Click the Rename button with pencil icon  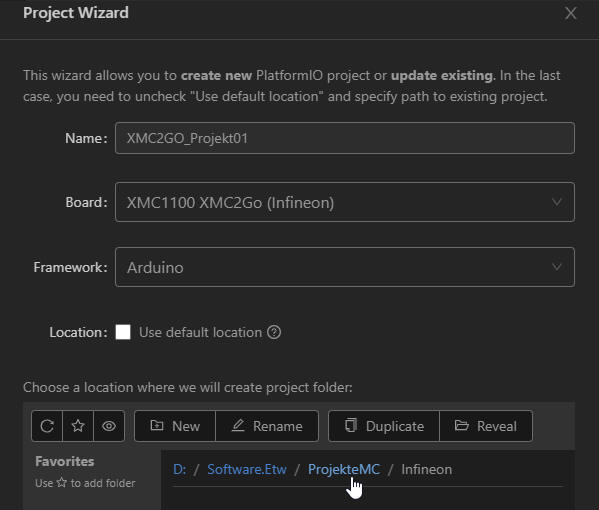[x=267, y=426]
